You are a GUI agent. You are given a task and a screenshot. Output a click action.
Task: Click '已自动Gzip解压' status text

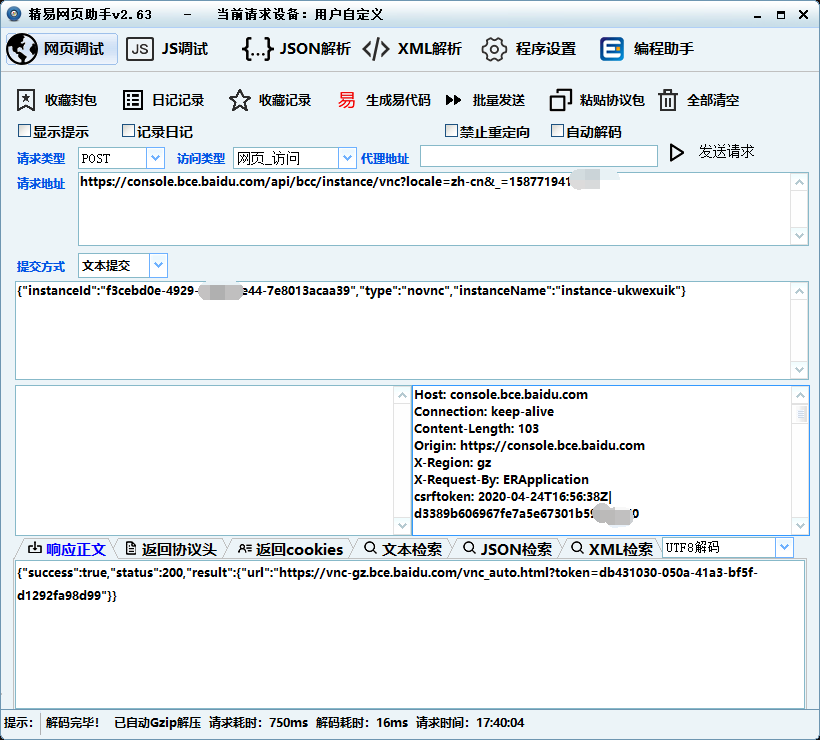157,723
